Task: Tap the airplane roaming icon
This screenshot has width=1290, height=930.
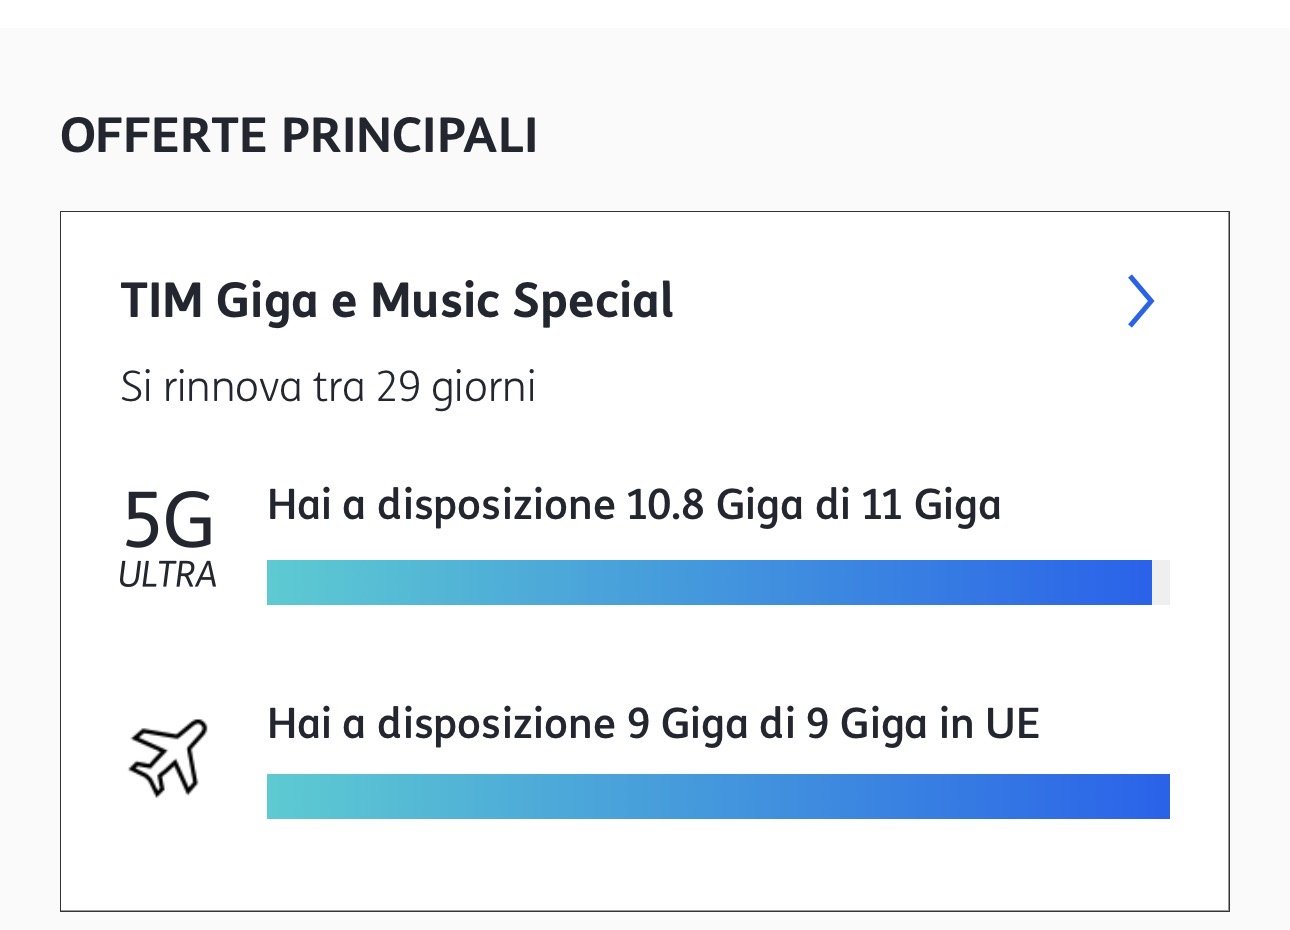Action: click(x=167, y=757)
